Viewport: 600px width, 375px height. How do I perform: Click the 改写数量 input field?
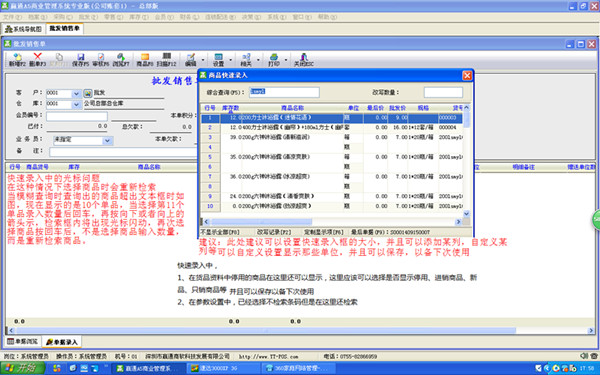(x=443, y=92)
